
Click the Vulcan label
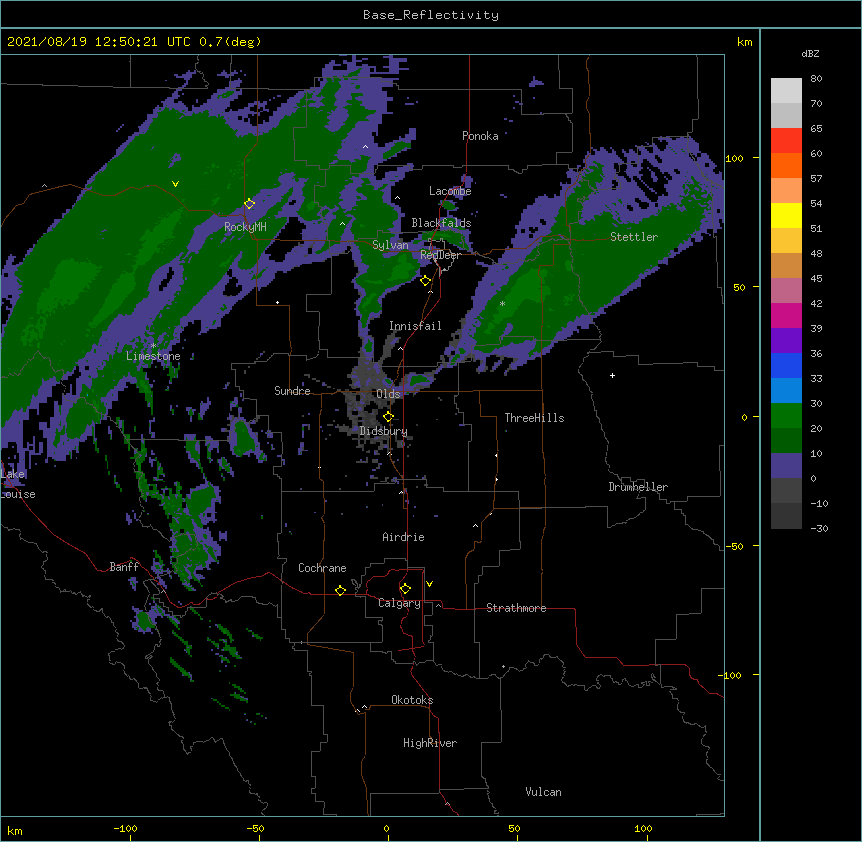543,792
